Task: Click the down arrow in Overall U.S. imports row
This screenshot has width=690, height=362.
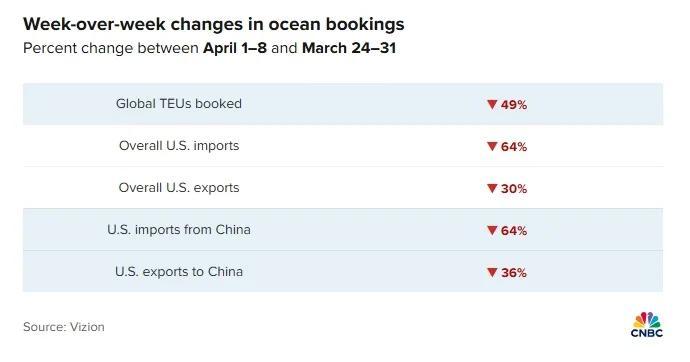Action: click(x=492, y=146)
